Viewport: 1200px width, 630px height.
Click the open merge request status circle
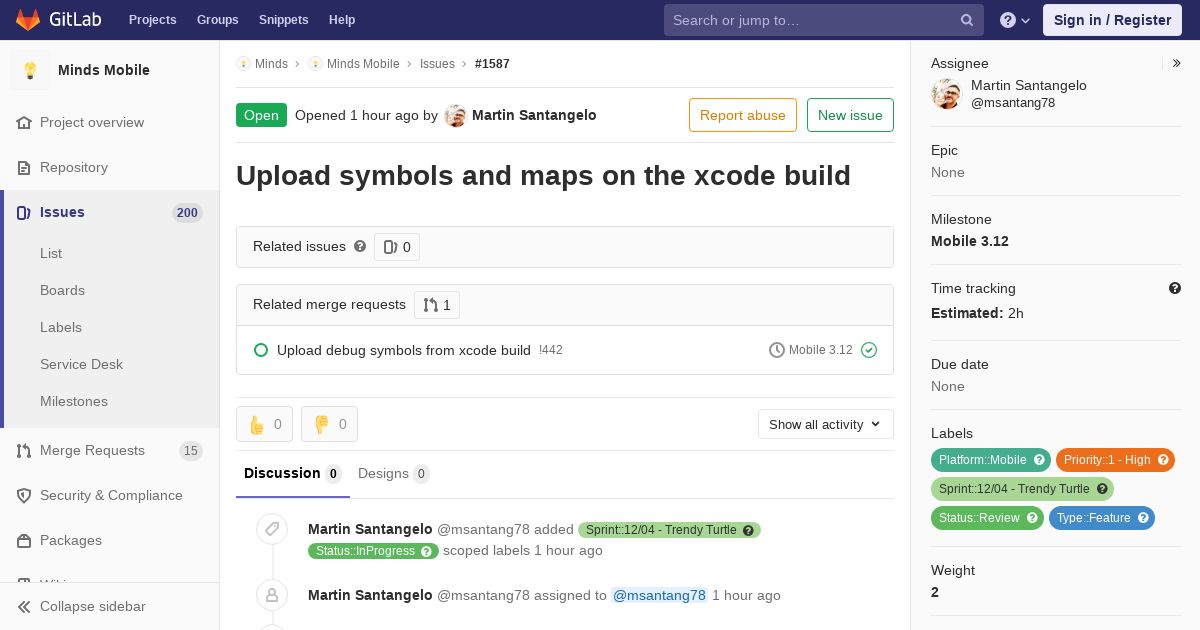point(261,350)
